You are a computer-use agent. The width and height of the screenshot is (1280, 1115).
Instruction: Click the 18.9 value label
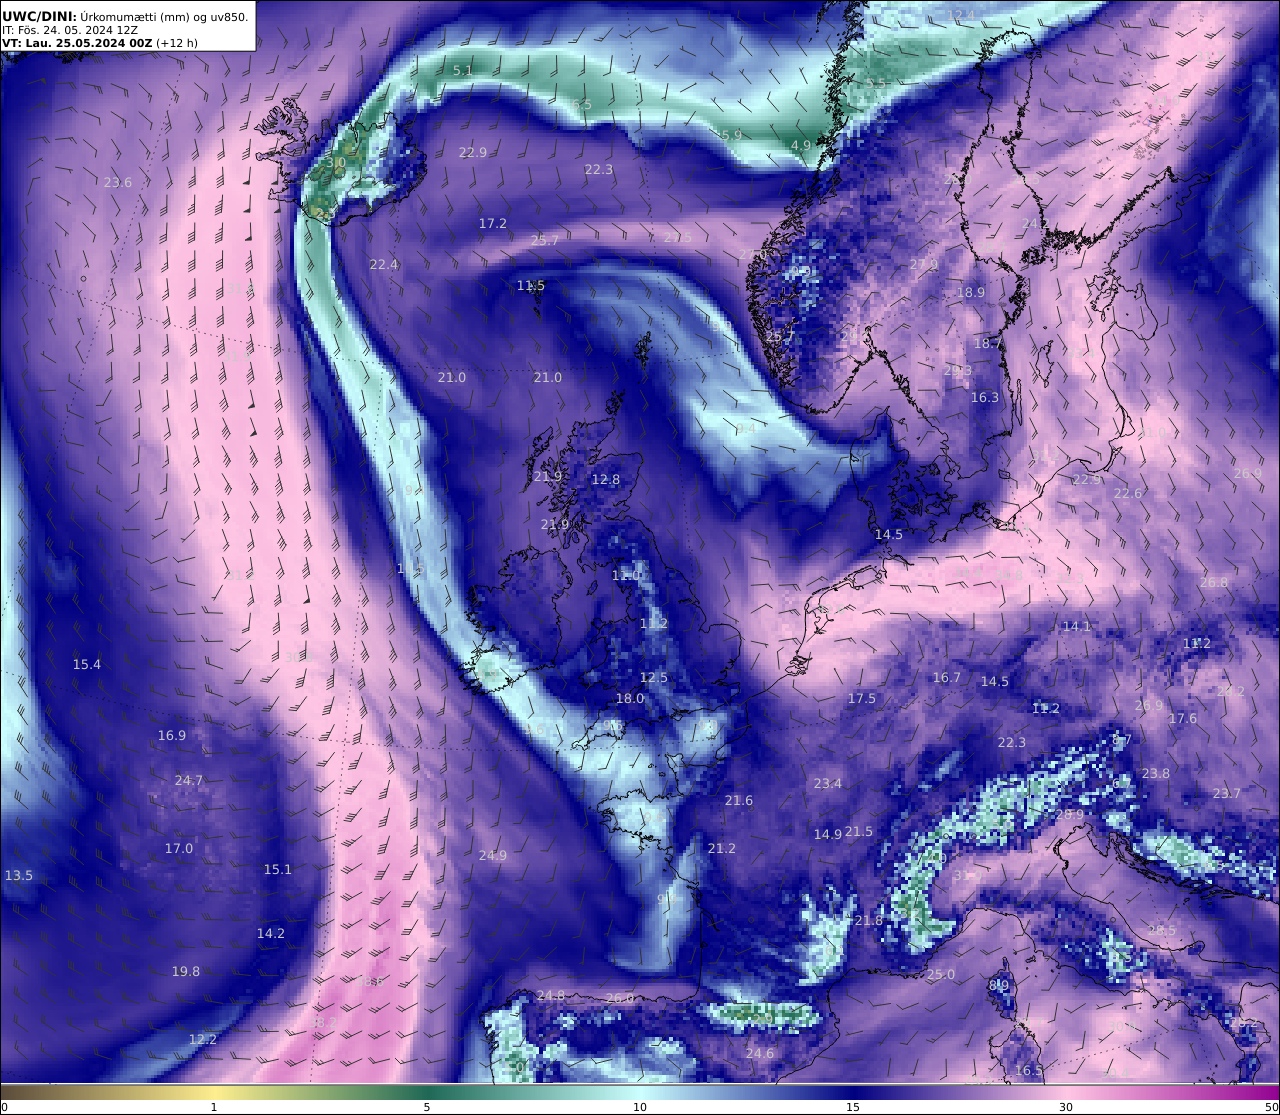971,292
